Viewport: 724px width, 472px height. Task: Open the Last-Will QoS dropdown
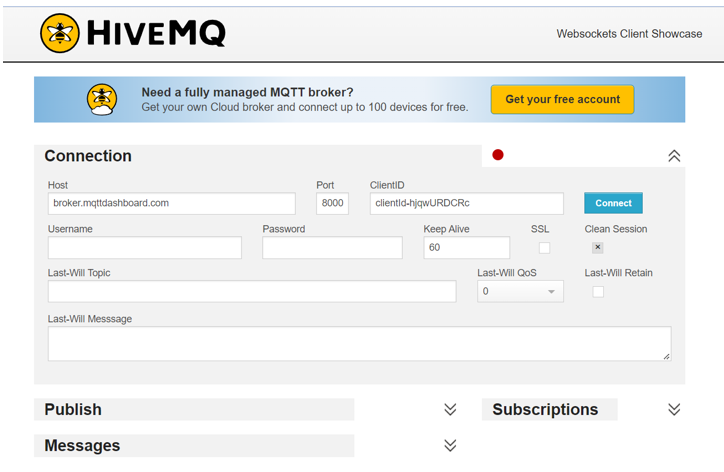520,291
